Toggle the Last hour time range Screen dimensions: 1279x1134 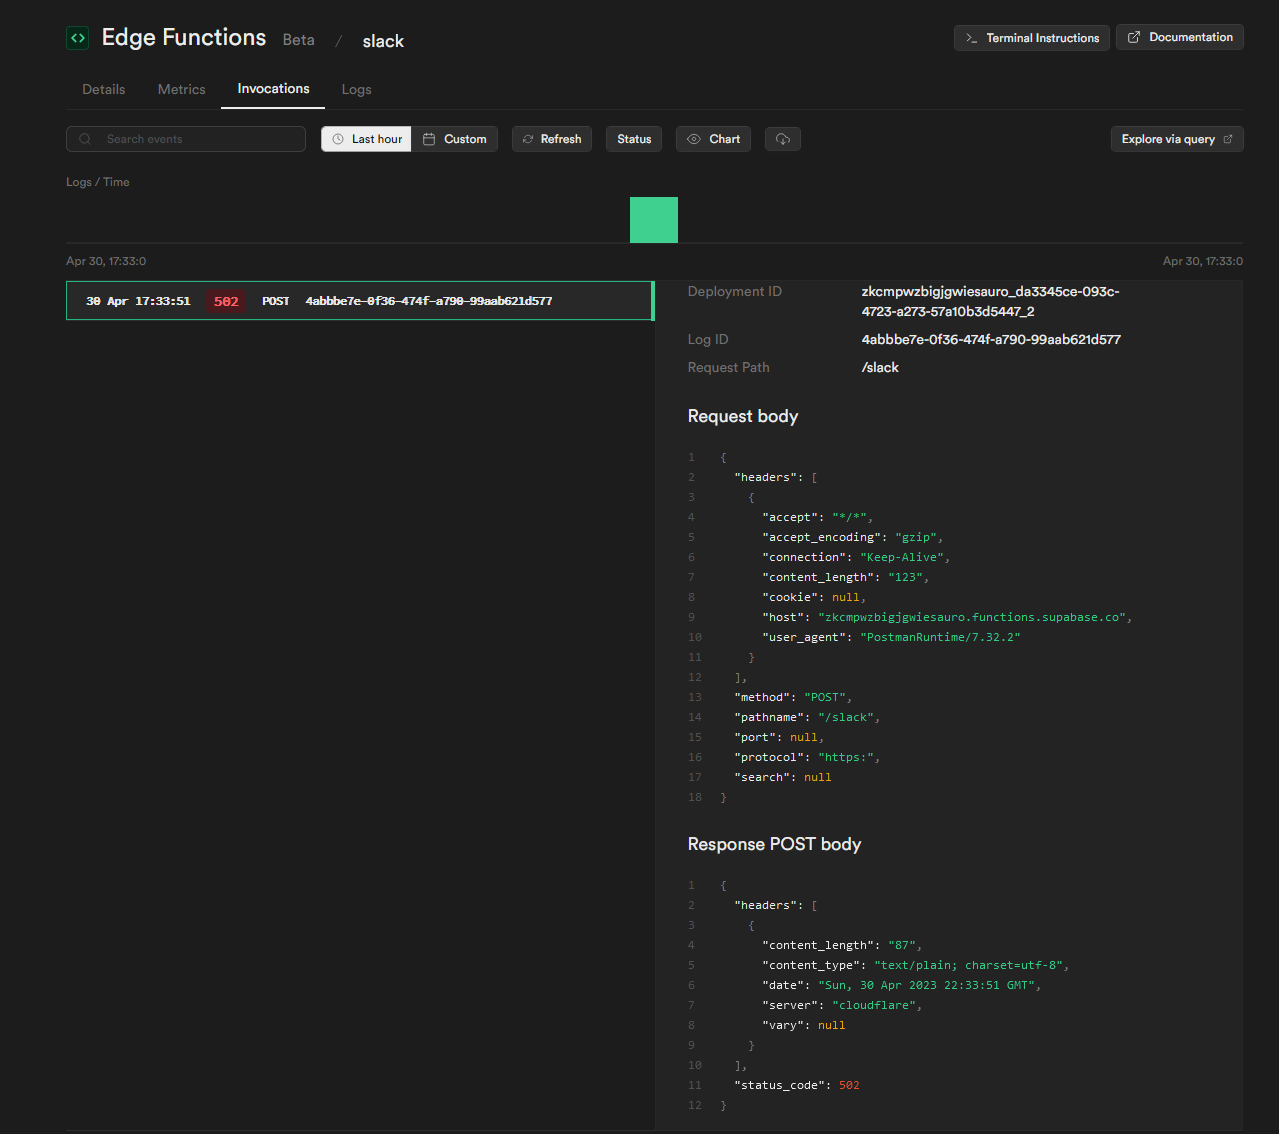[366, 139]
